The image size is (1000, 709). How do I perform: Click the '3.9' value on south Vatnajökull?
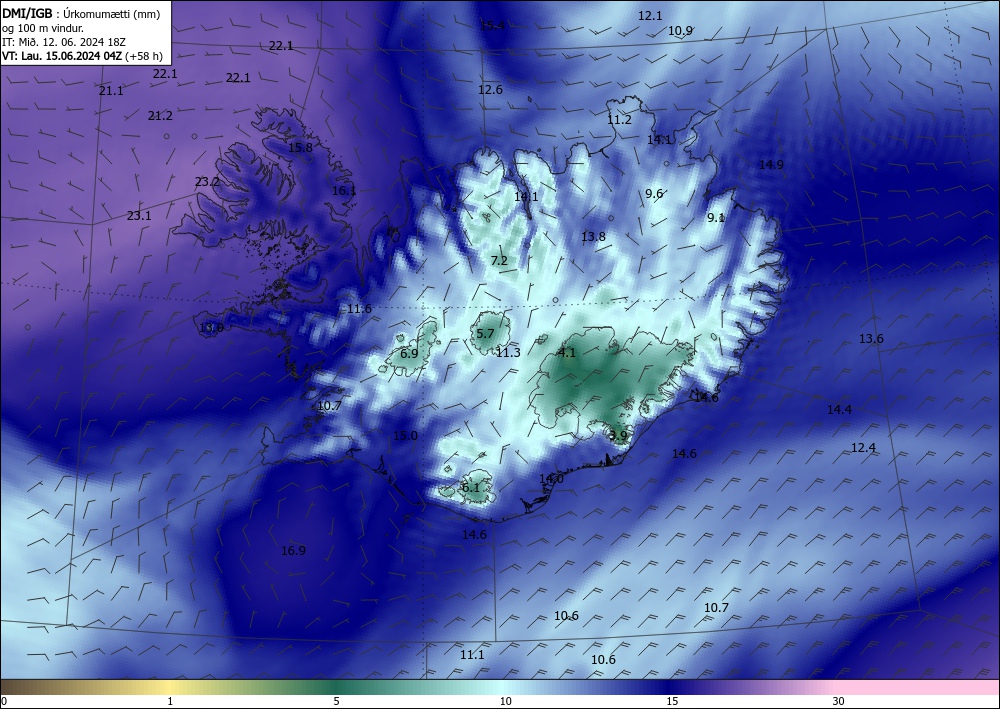tap(618, 435)
